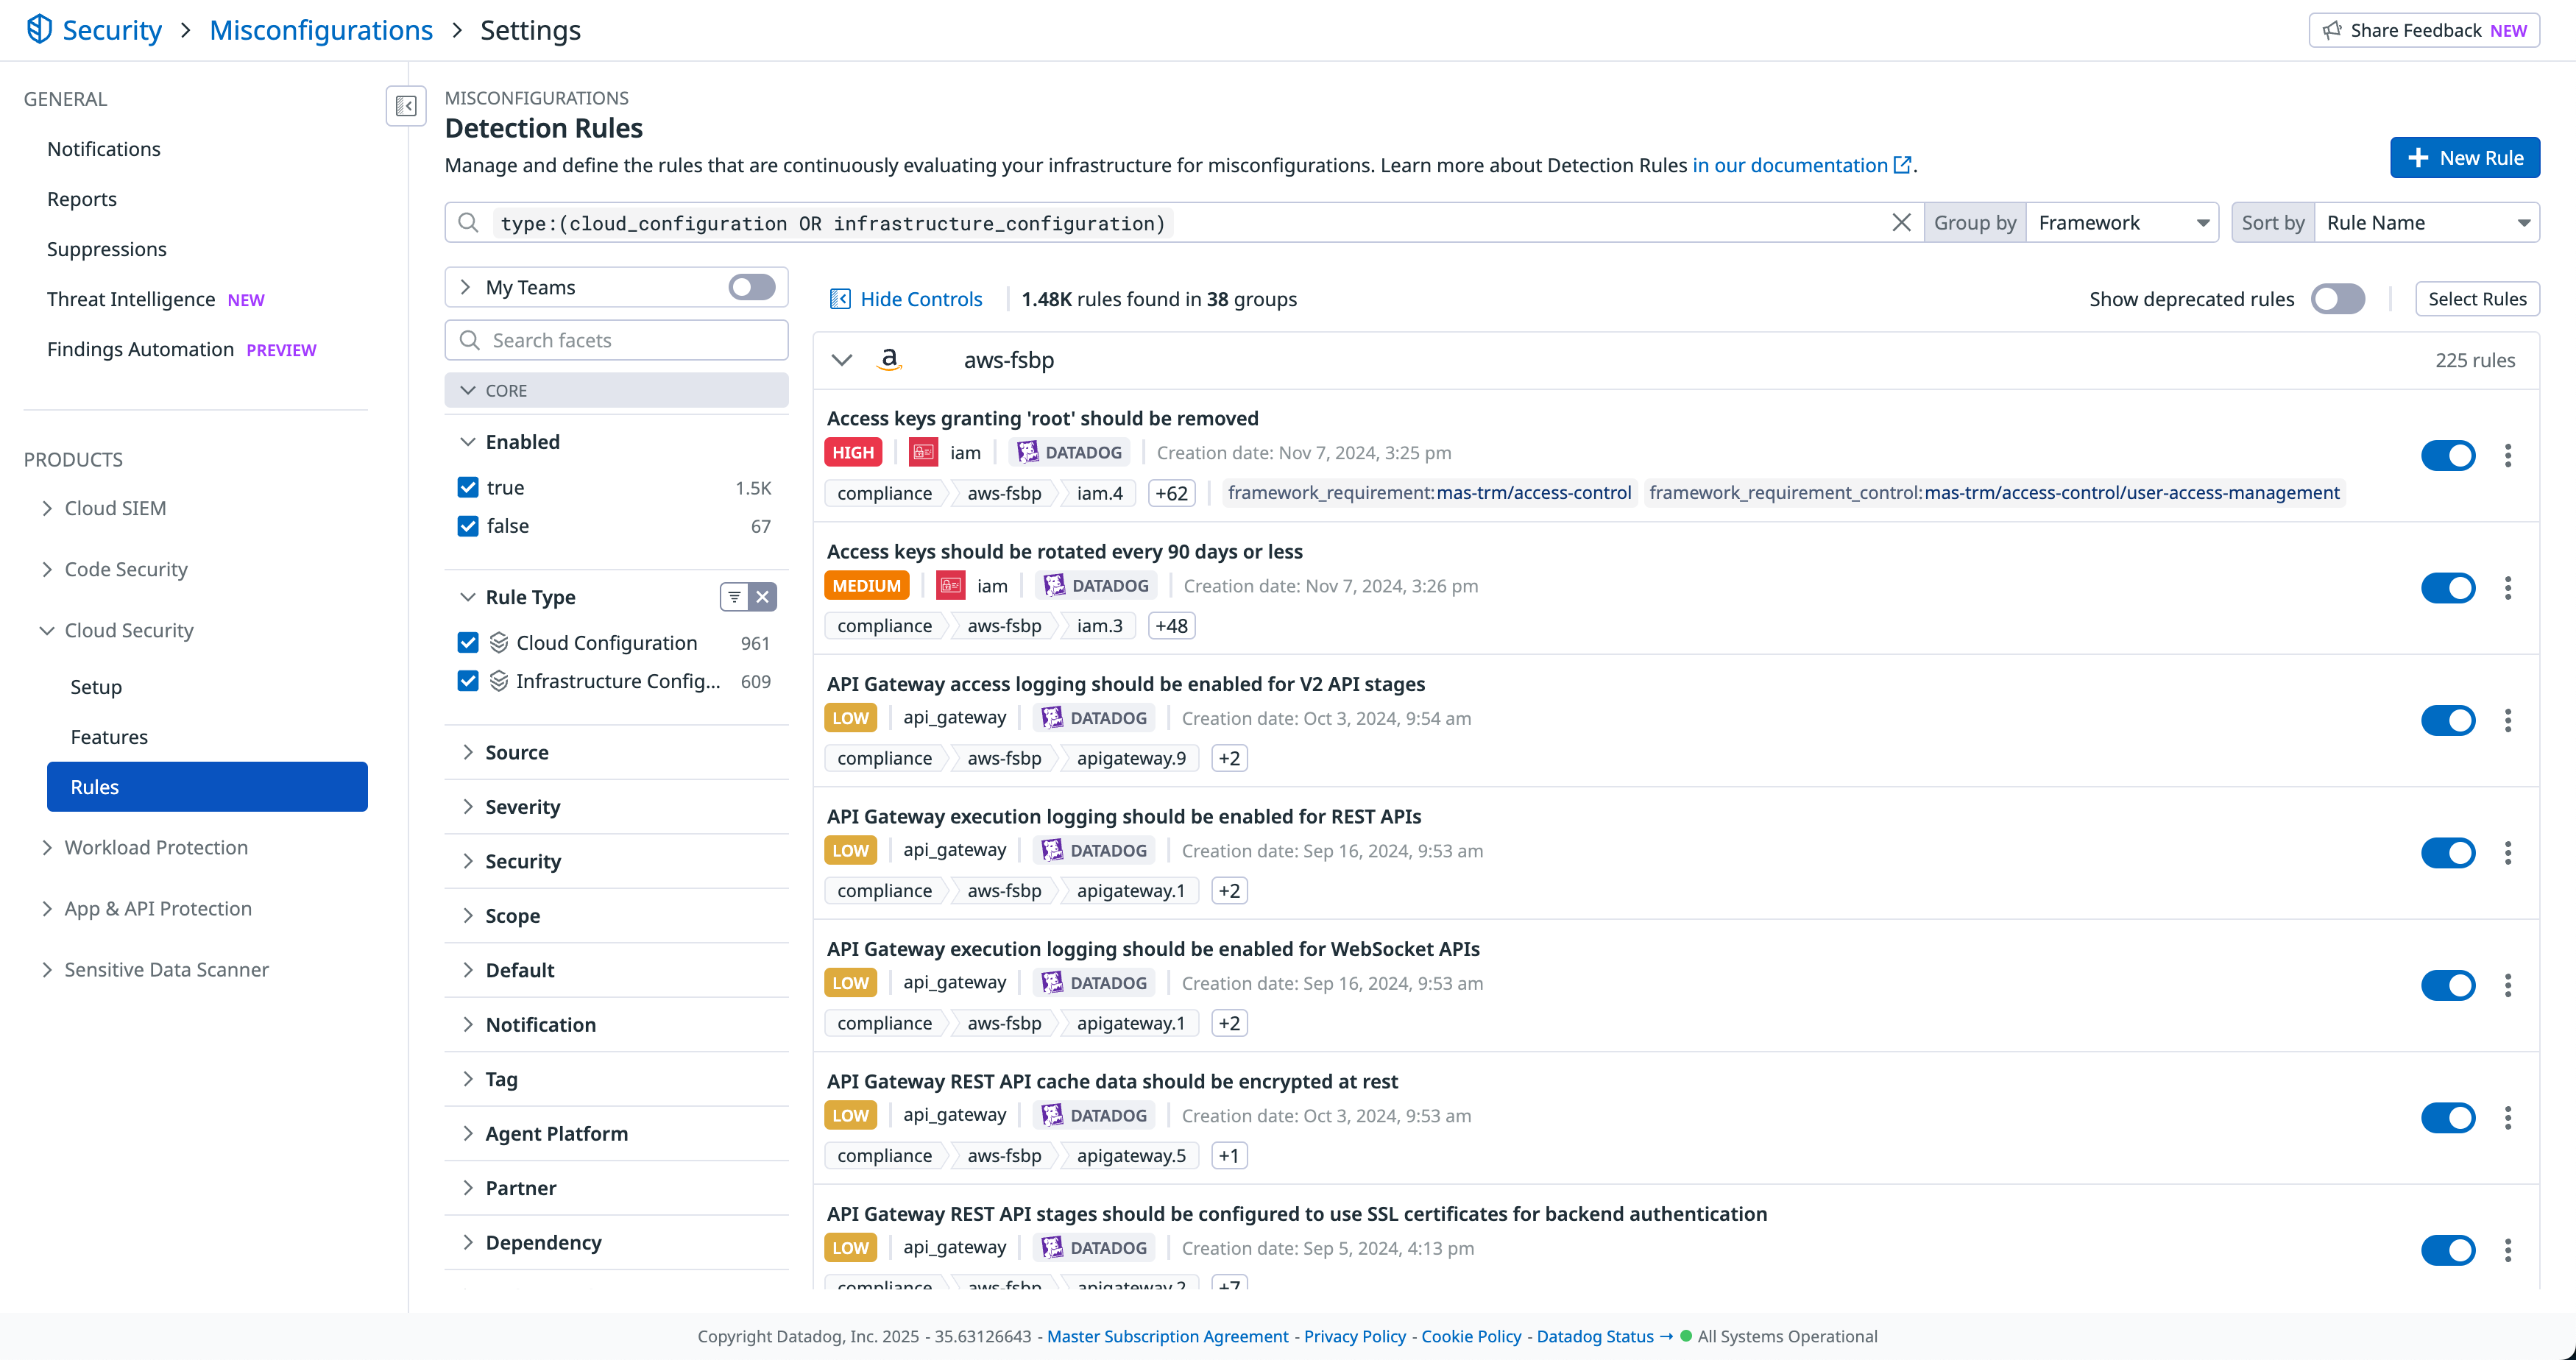
Task: Open the Sort by Rule Name dropdown
Action: (2426, 223)
